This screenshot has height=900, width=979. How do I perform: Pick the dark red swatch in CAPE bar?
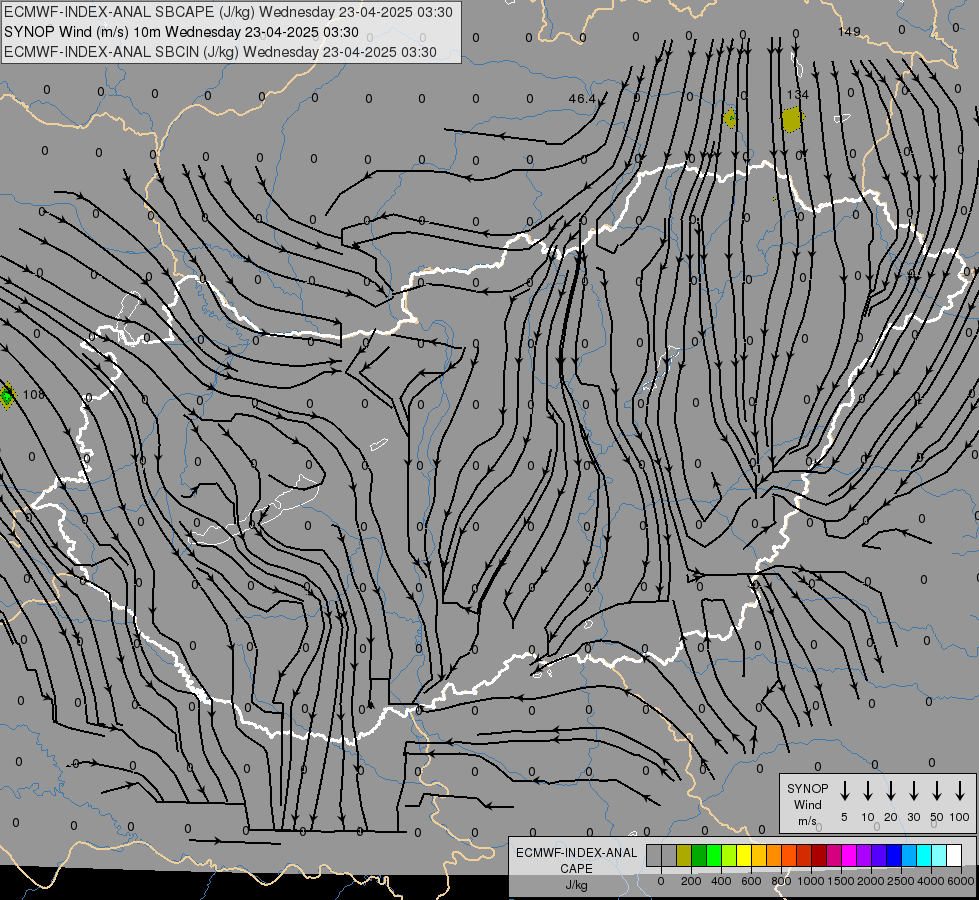[x=820, y=855]
